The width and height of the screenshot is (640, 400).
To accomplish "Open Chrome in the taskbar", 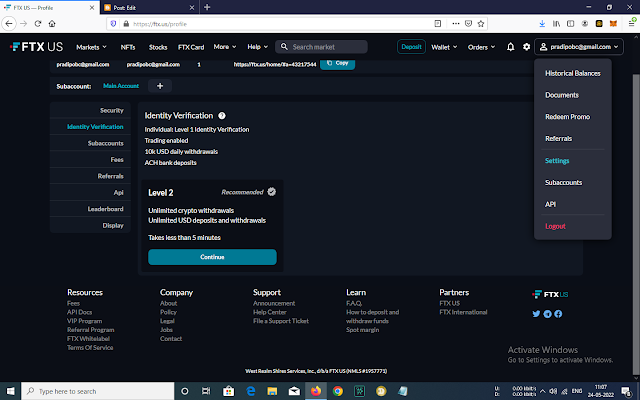I will point(338,391).
